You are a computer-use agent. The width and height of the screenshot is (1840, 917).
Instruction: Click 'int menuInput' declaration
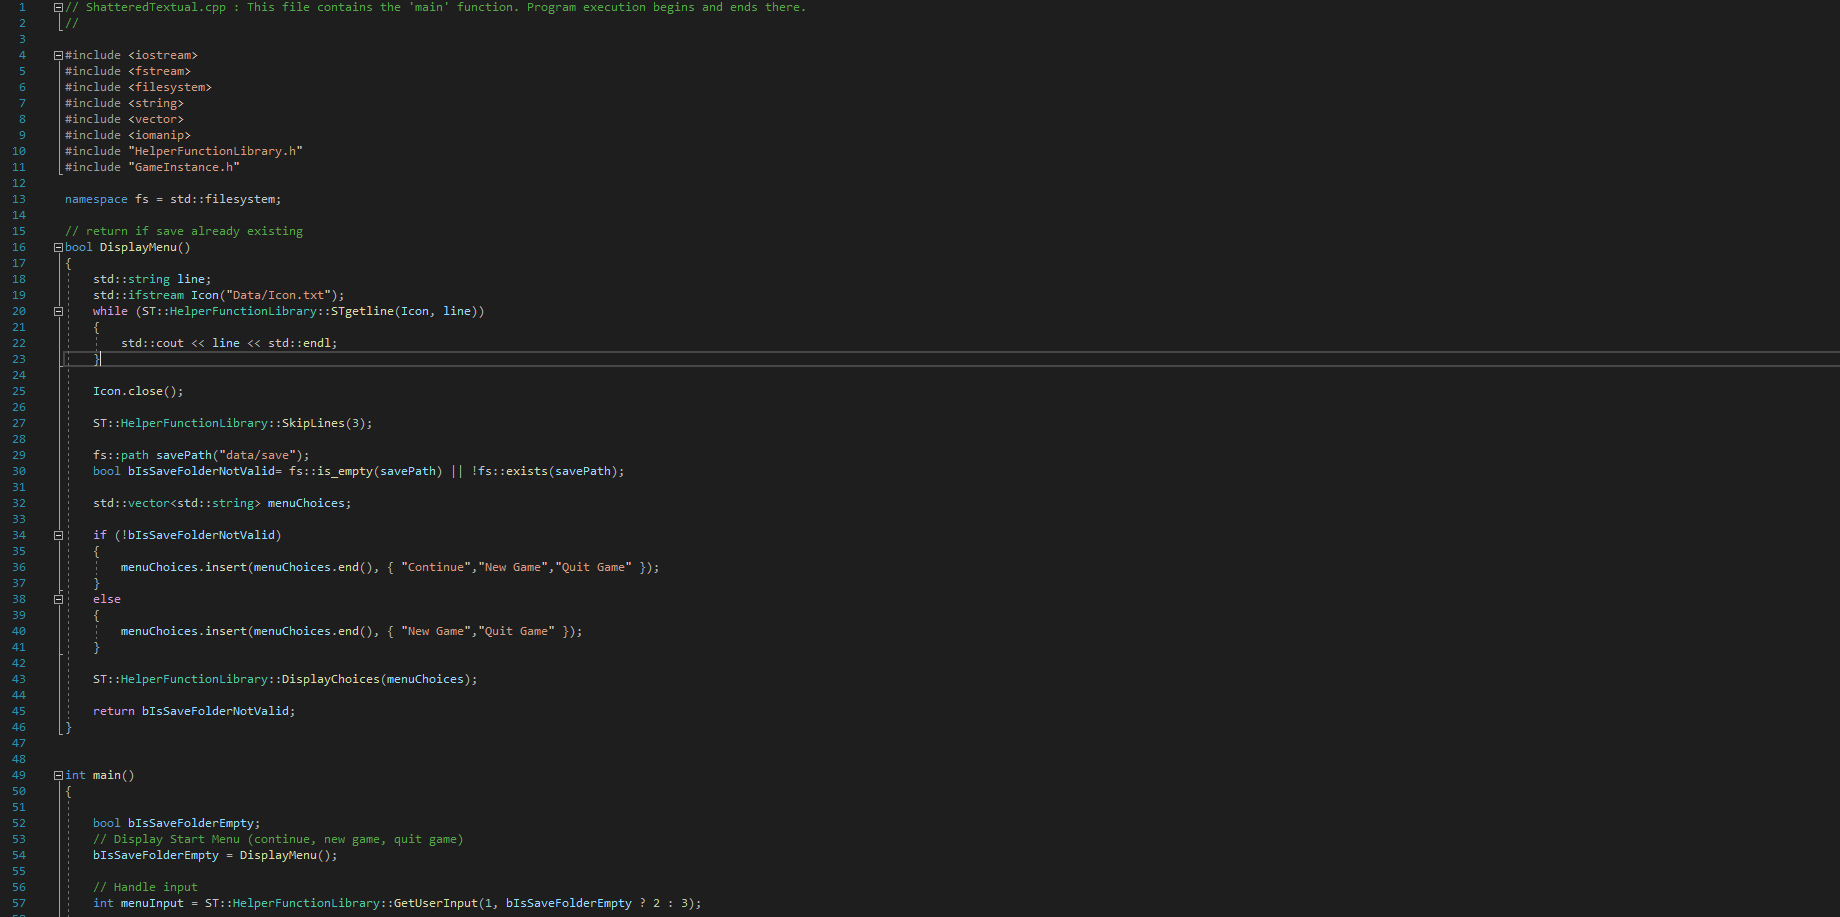(x=138, y=903)
